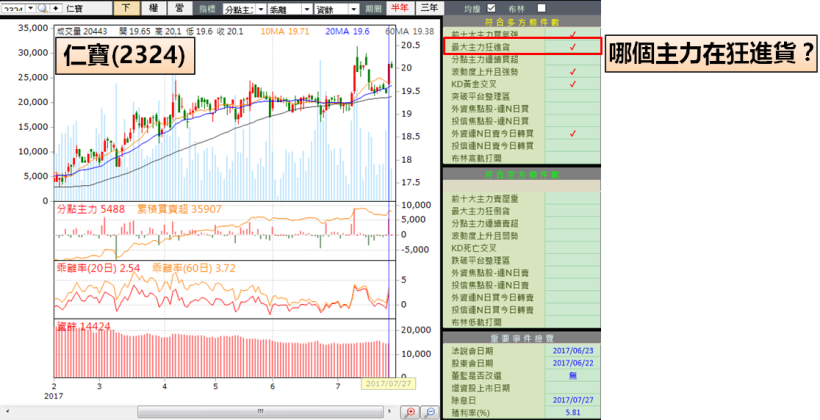Click 分點主力連續買超 condition row
820x420 pixels.
[x=521, y=59]
